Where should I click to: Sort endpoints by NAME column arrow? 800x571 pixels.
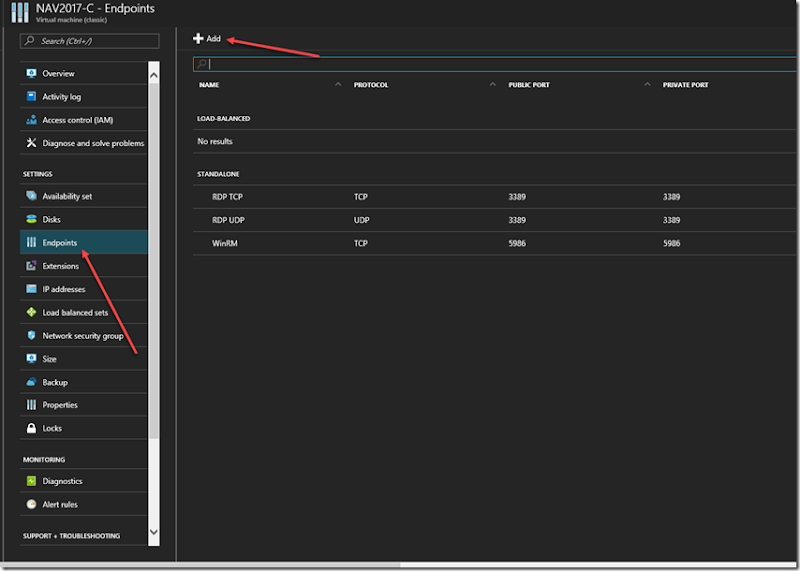click(x=338, y=84)
